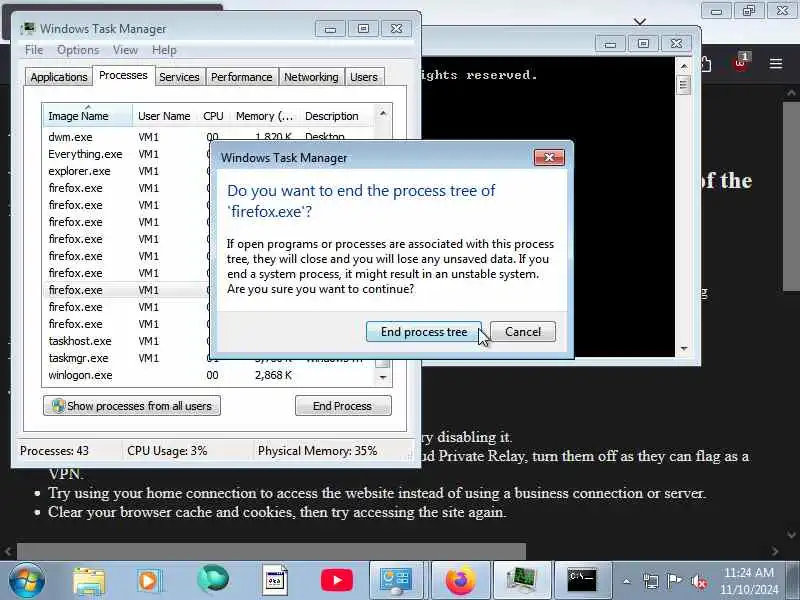Click Processes: 43 status bar entry

click(x=54, y=451)
